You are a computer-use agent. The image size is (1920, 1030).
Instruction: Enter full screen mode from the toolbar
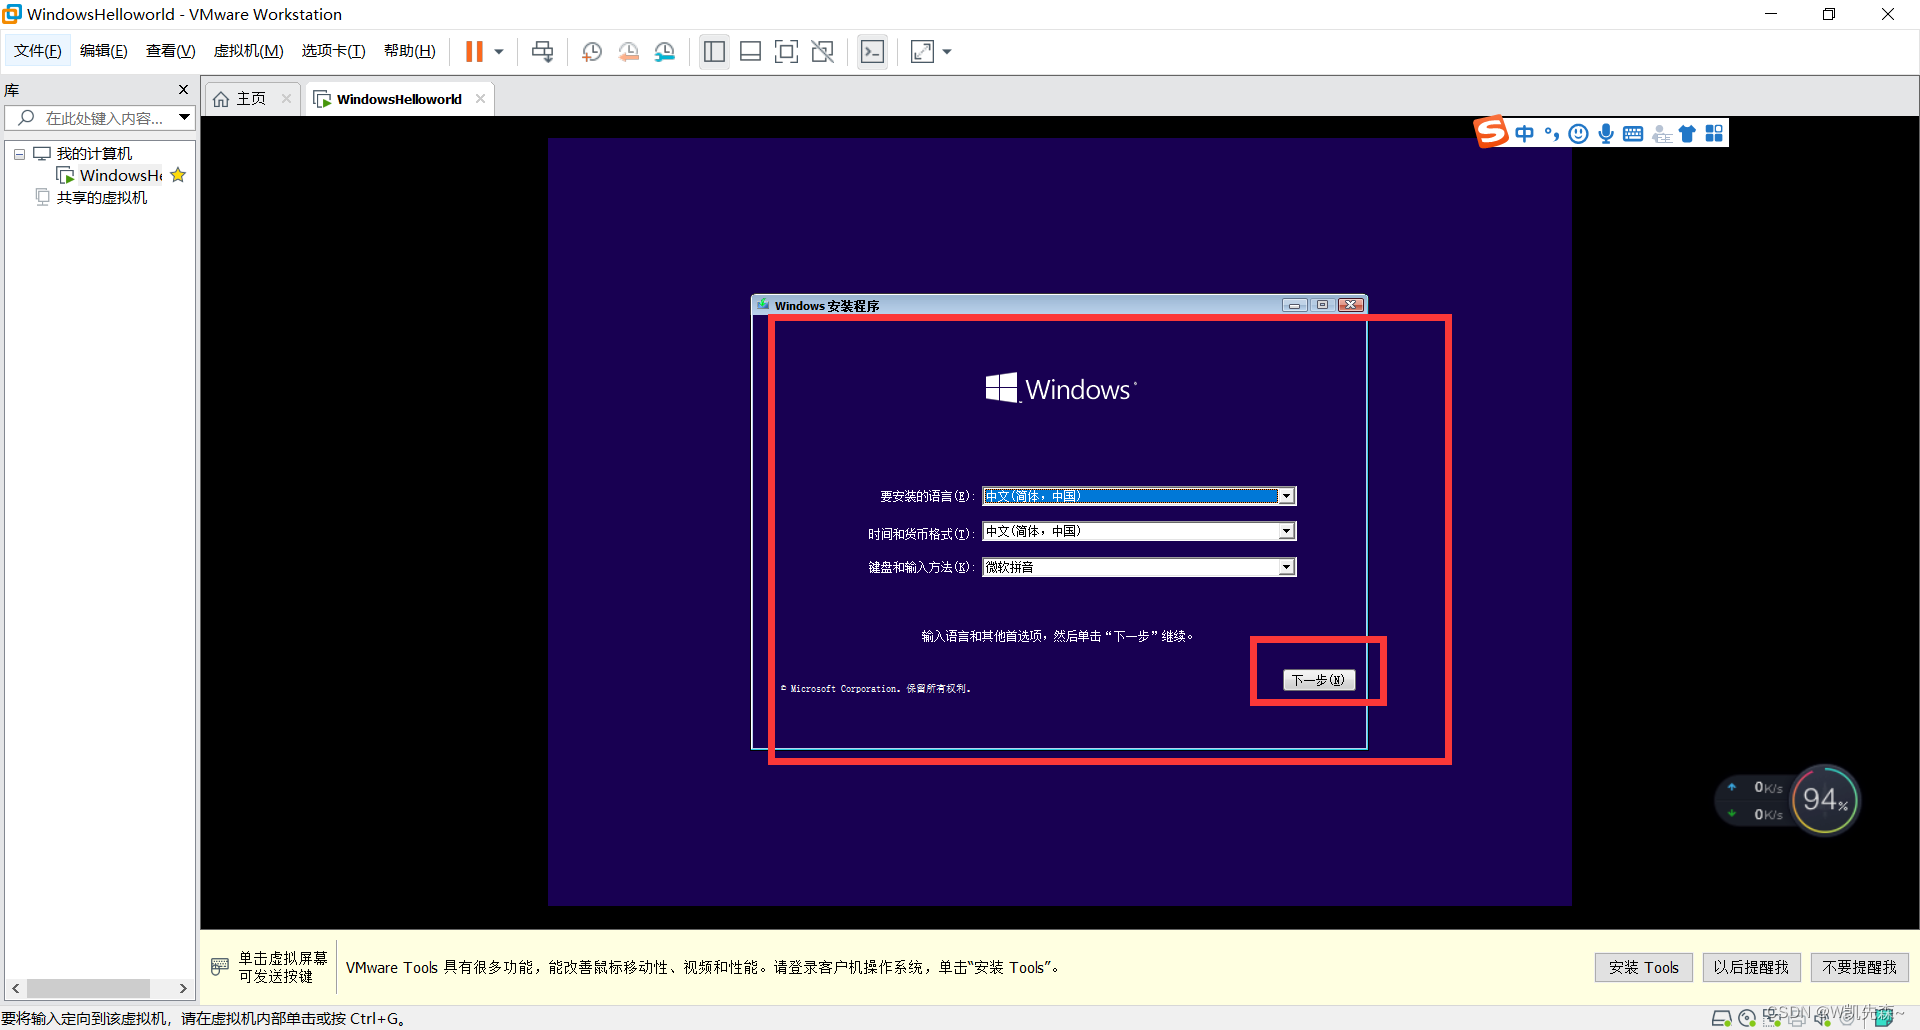[x=787, y=51]
